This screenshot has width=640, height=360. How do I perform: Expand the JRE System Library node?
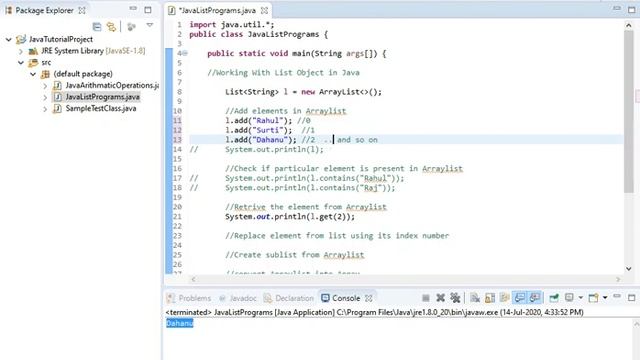[21, 51]
